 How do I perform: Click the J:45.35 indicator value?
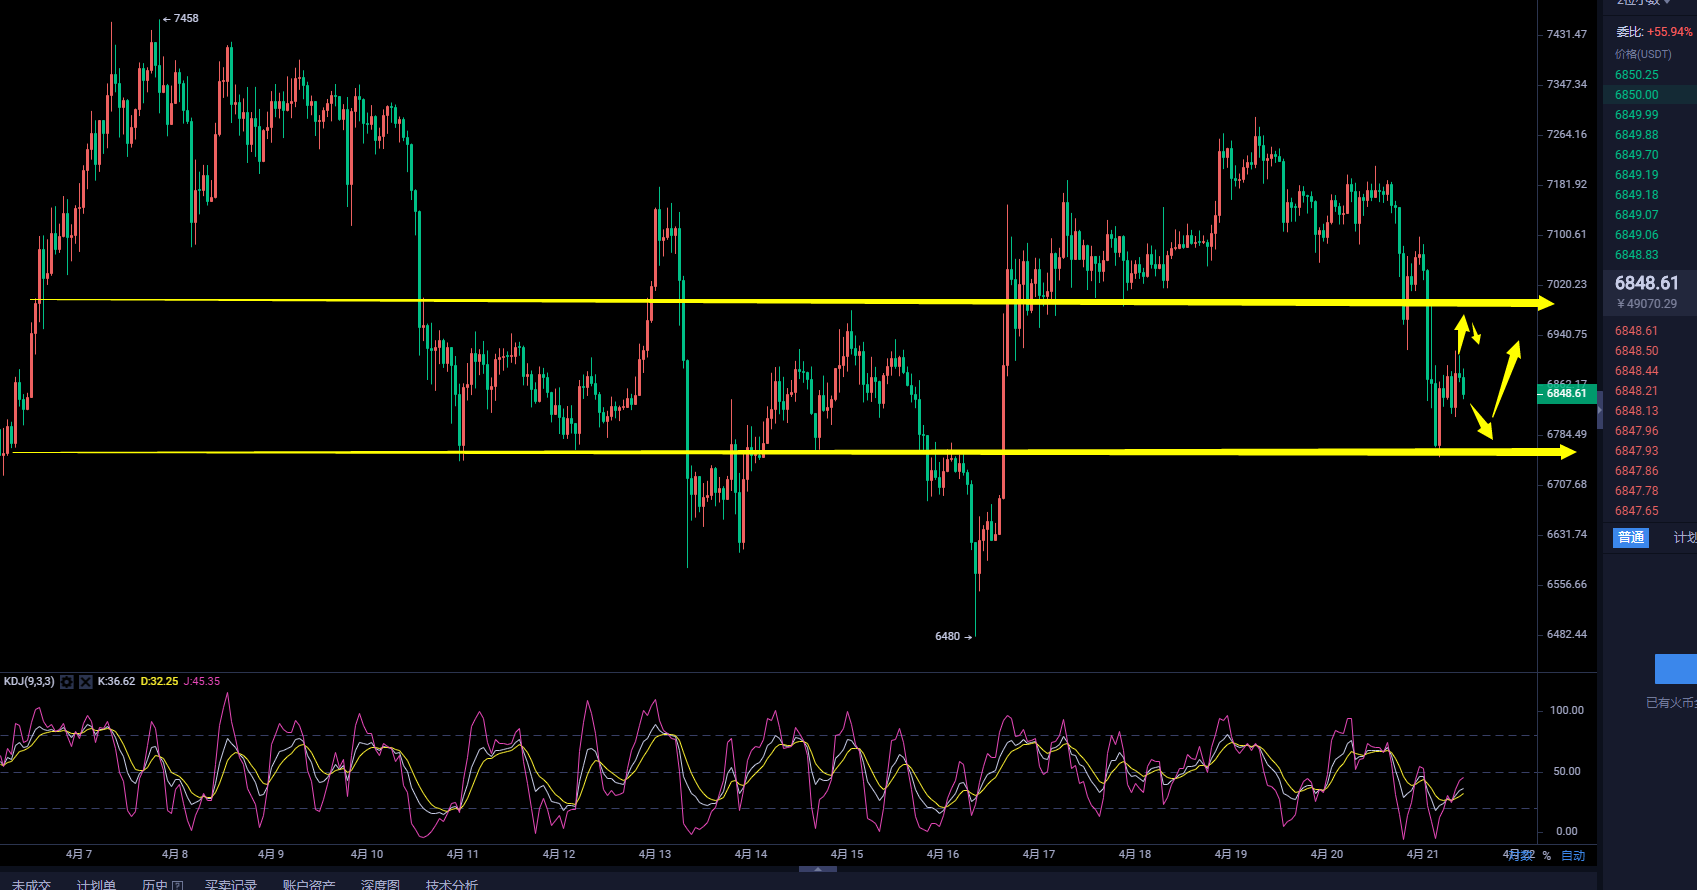click(202, 682)
